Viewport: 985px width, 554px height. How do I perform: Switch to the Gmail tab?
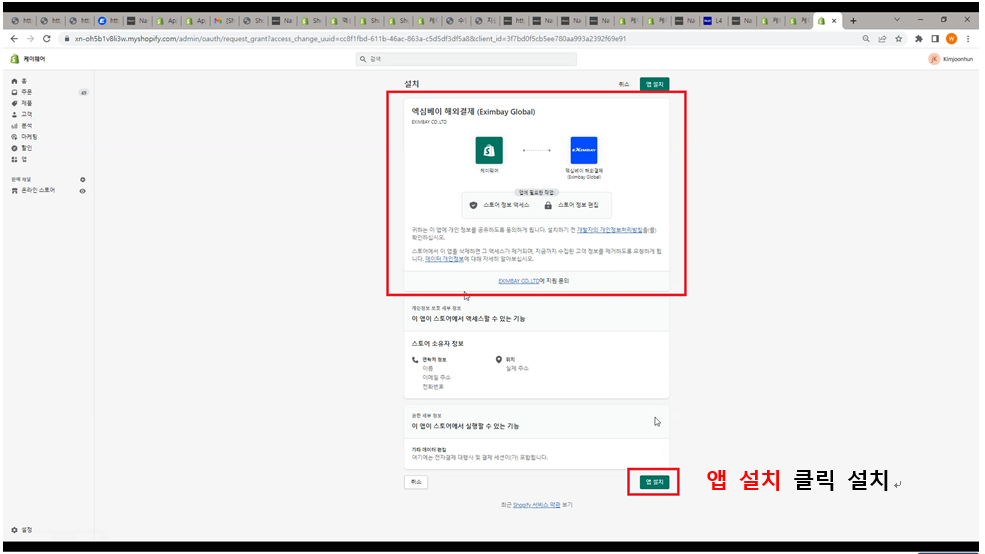click(x=224, y=21)
